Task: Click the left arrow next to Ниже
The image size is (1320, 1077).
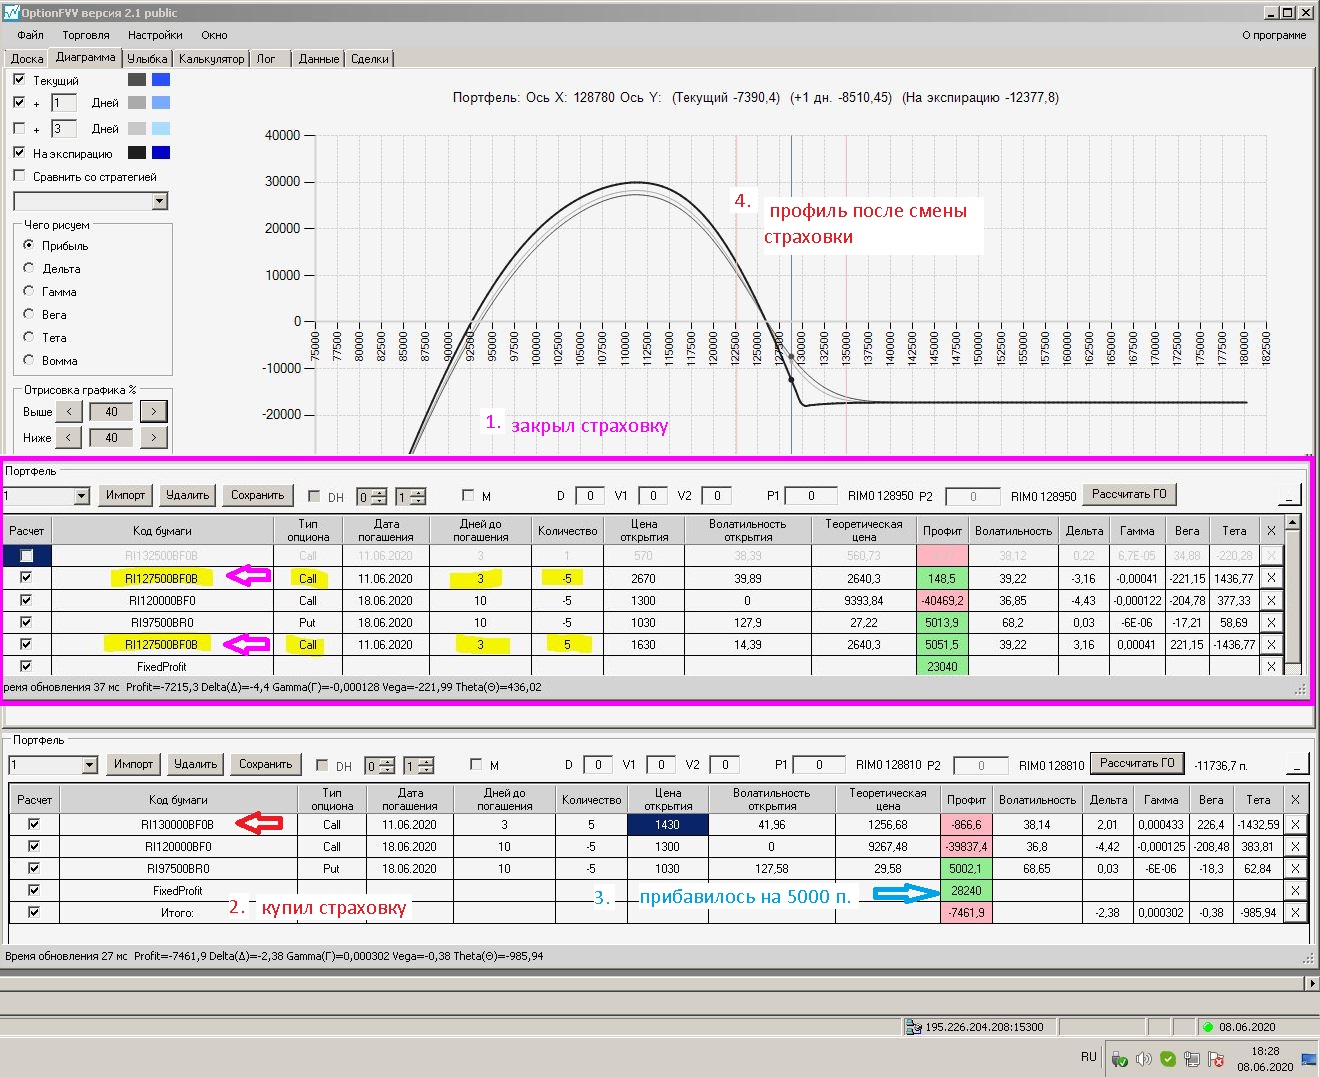Action: [x=68, y=437]
